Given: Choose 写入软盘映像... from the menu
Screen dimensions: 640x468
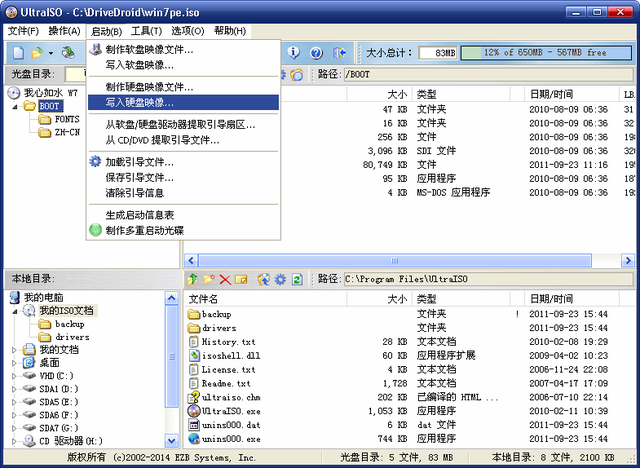Looking at the screenshot, I should coord(183,65).
